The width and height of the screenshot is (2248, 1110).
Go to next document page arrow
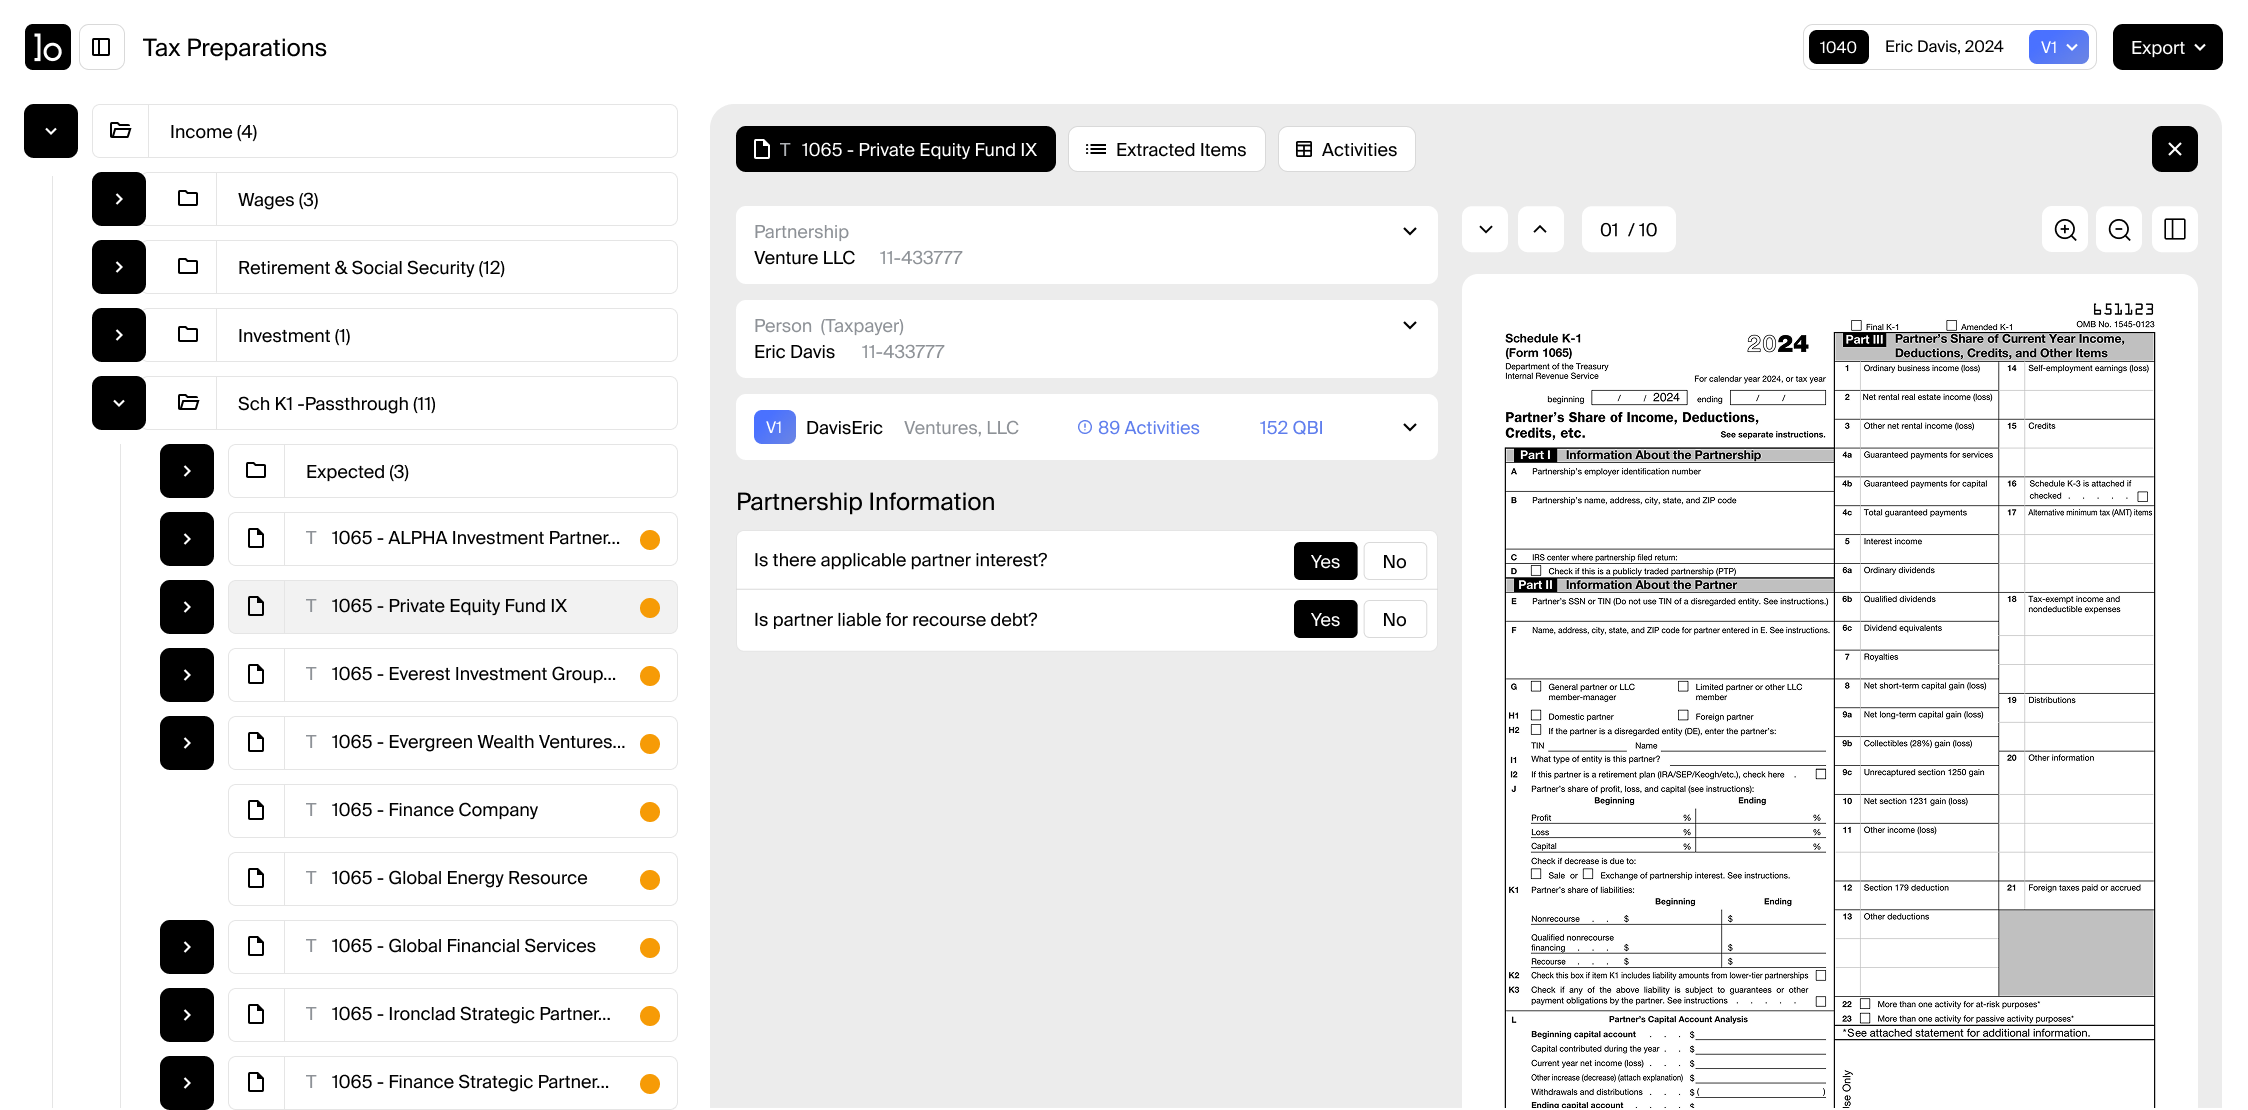pyautogui.click(x=1485, y=230)
